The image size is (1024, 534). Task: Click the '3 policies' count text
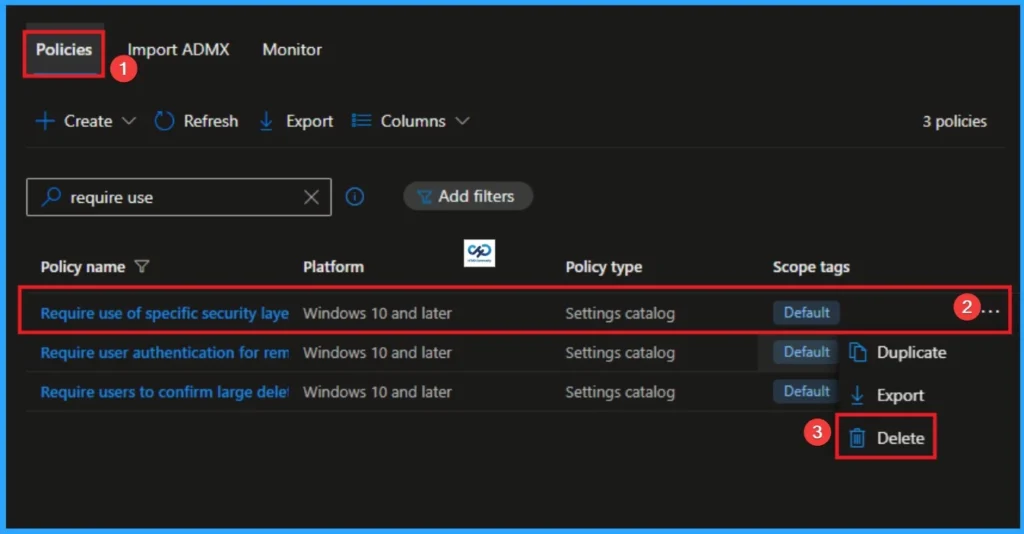click(954, 121)
